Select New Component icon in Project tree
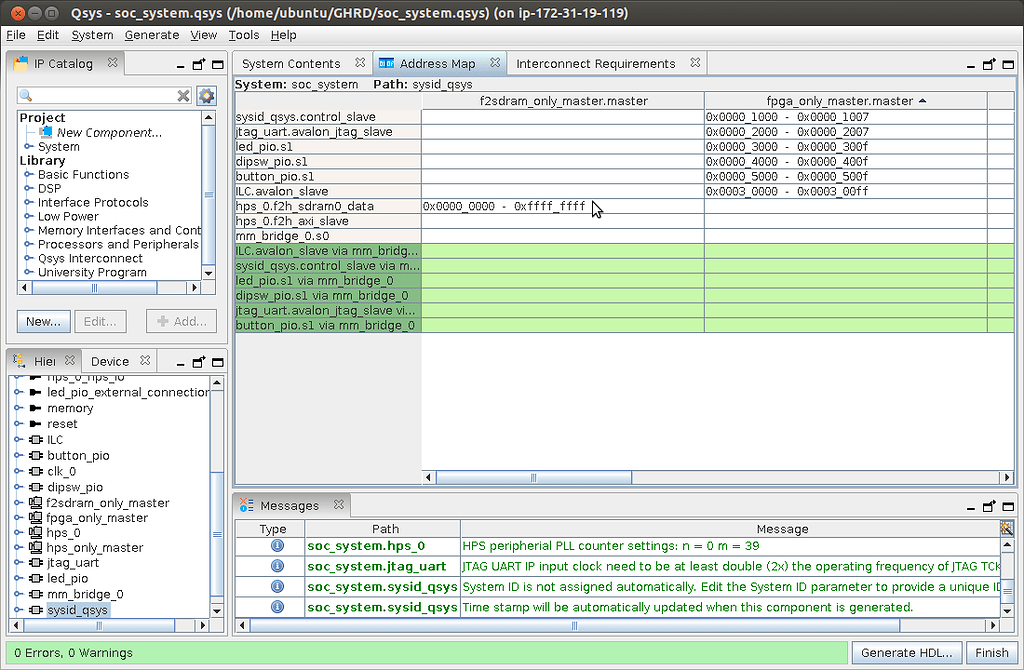 (x=46, y=132)
